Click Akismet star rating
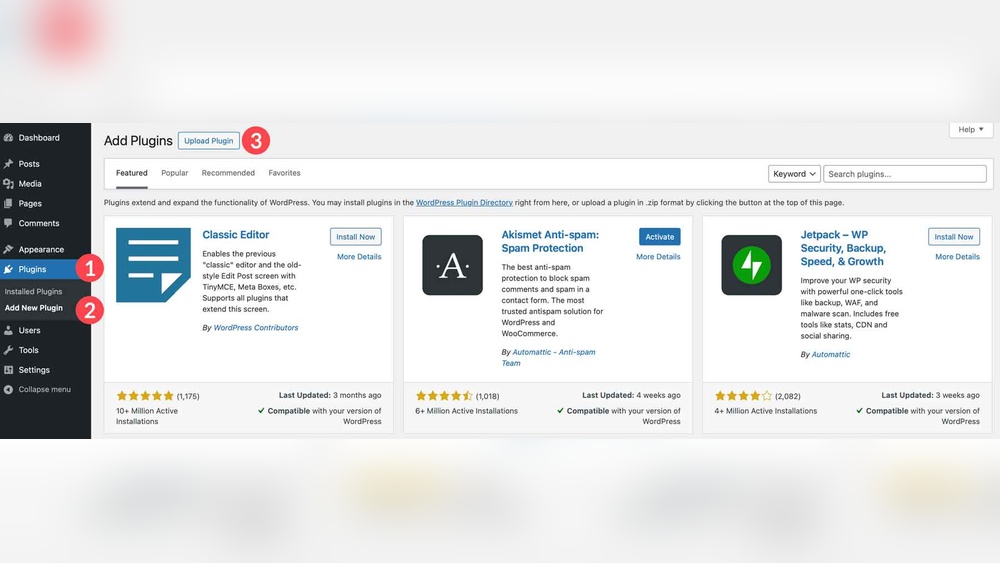 pos(444,396)
